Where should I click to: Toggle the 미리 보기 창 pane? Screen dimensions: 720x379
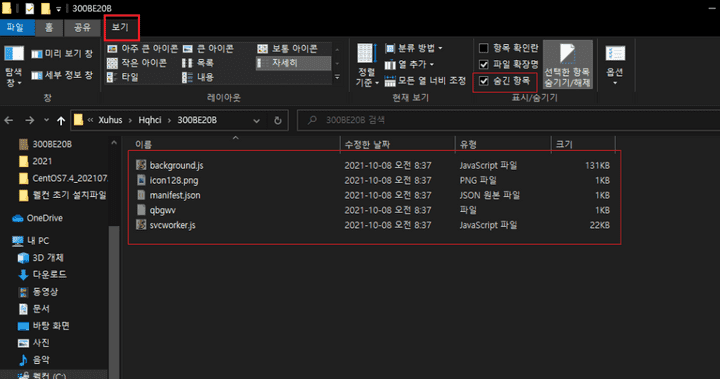[62, 54]
